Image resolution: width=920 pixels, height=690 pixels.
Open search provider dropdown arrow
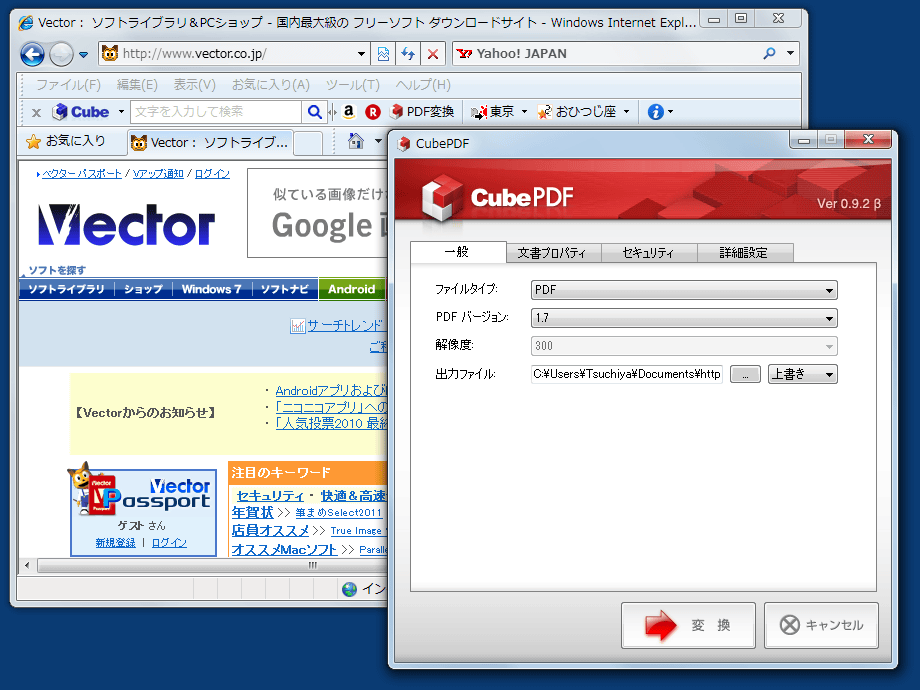click(x=790, y=53)
